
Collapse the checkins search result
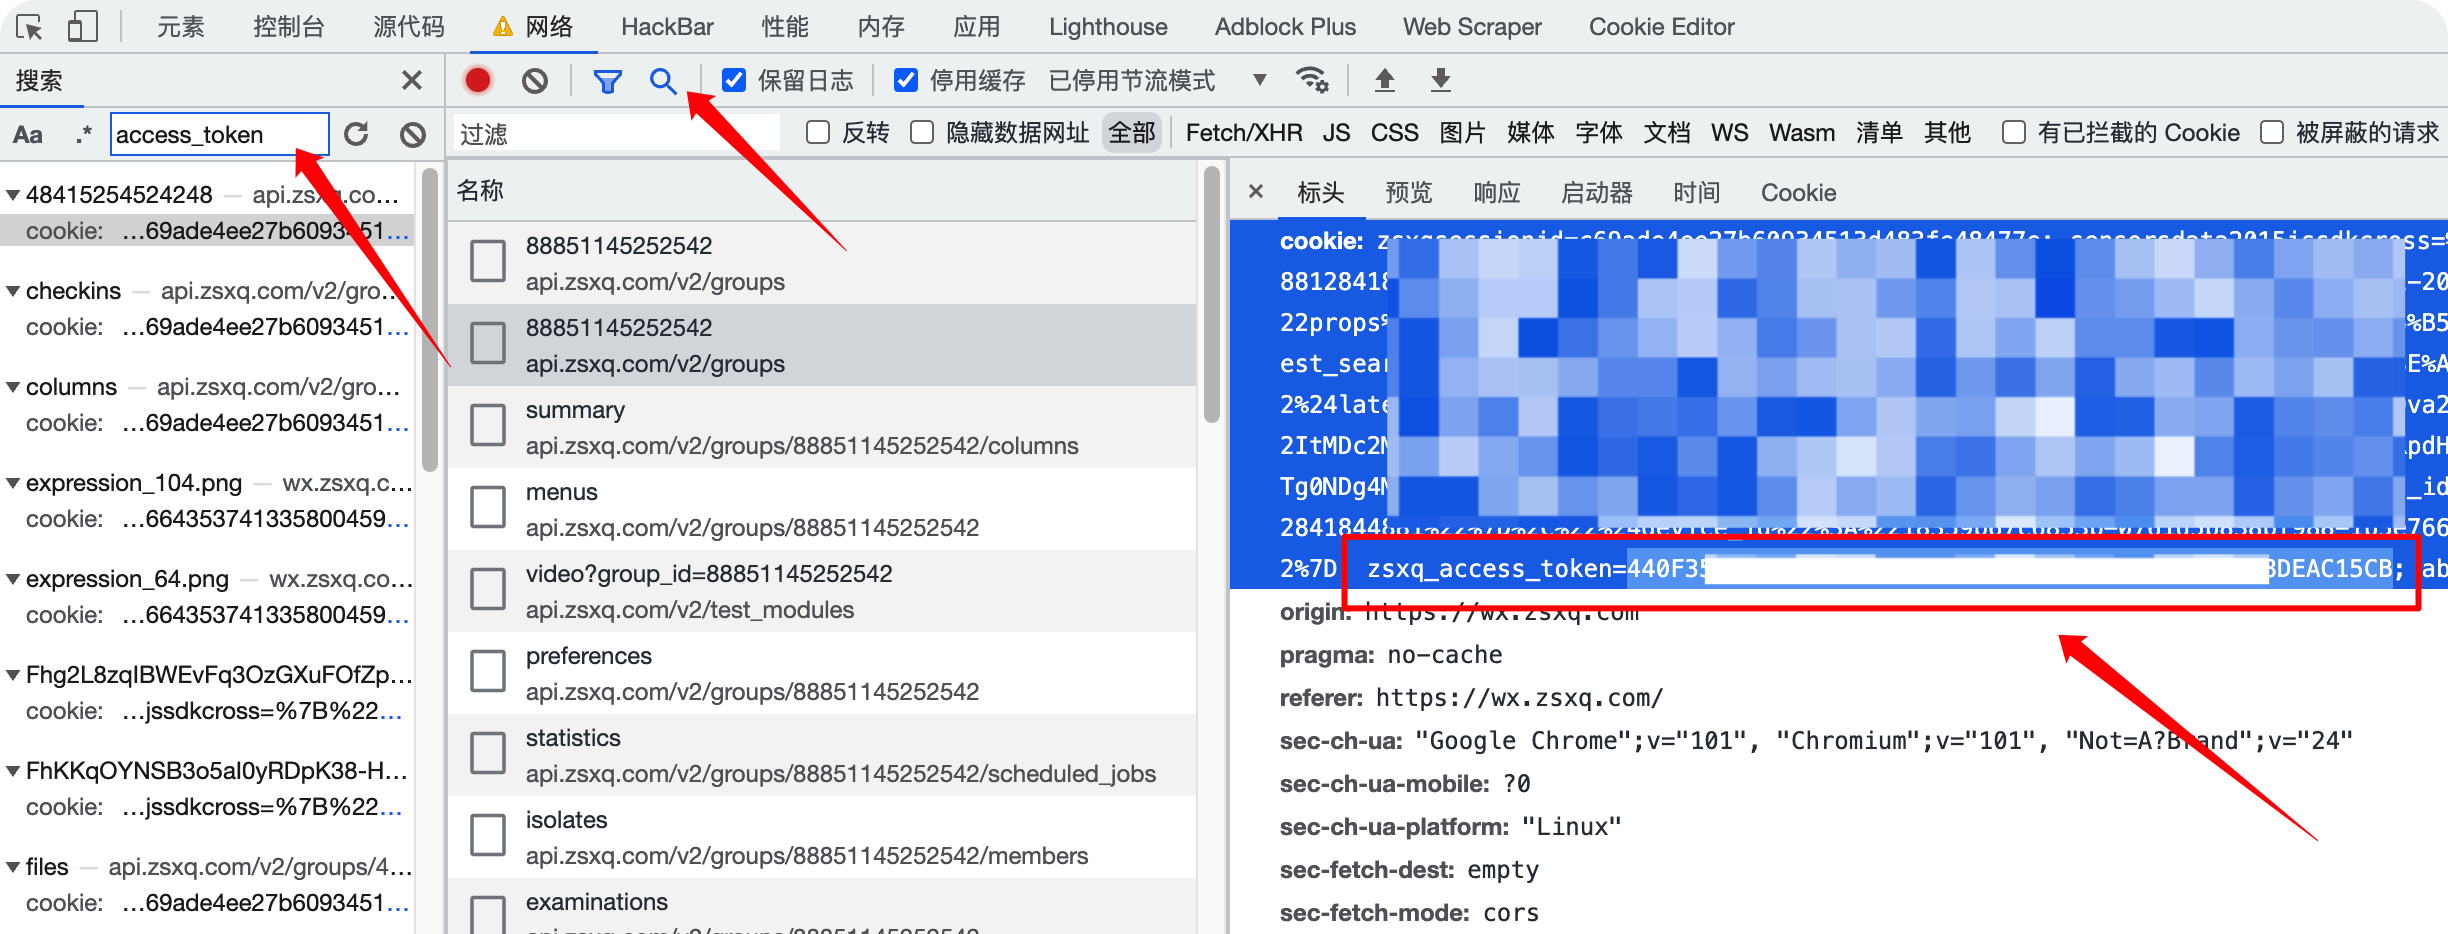[13, 291]
